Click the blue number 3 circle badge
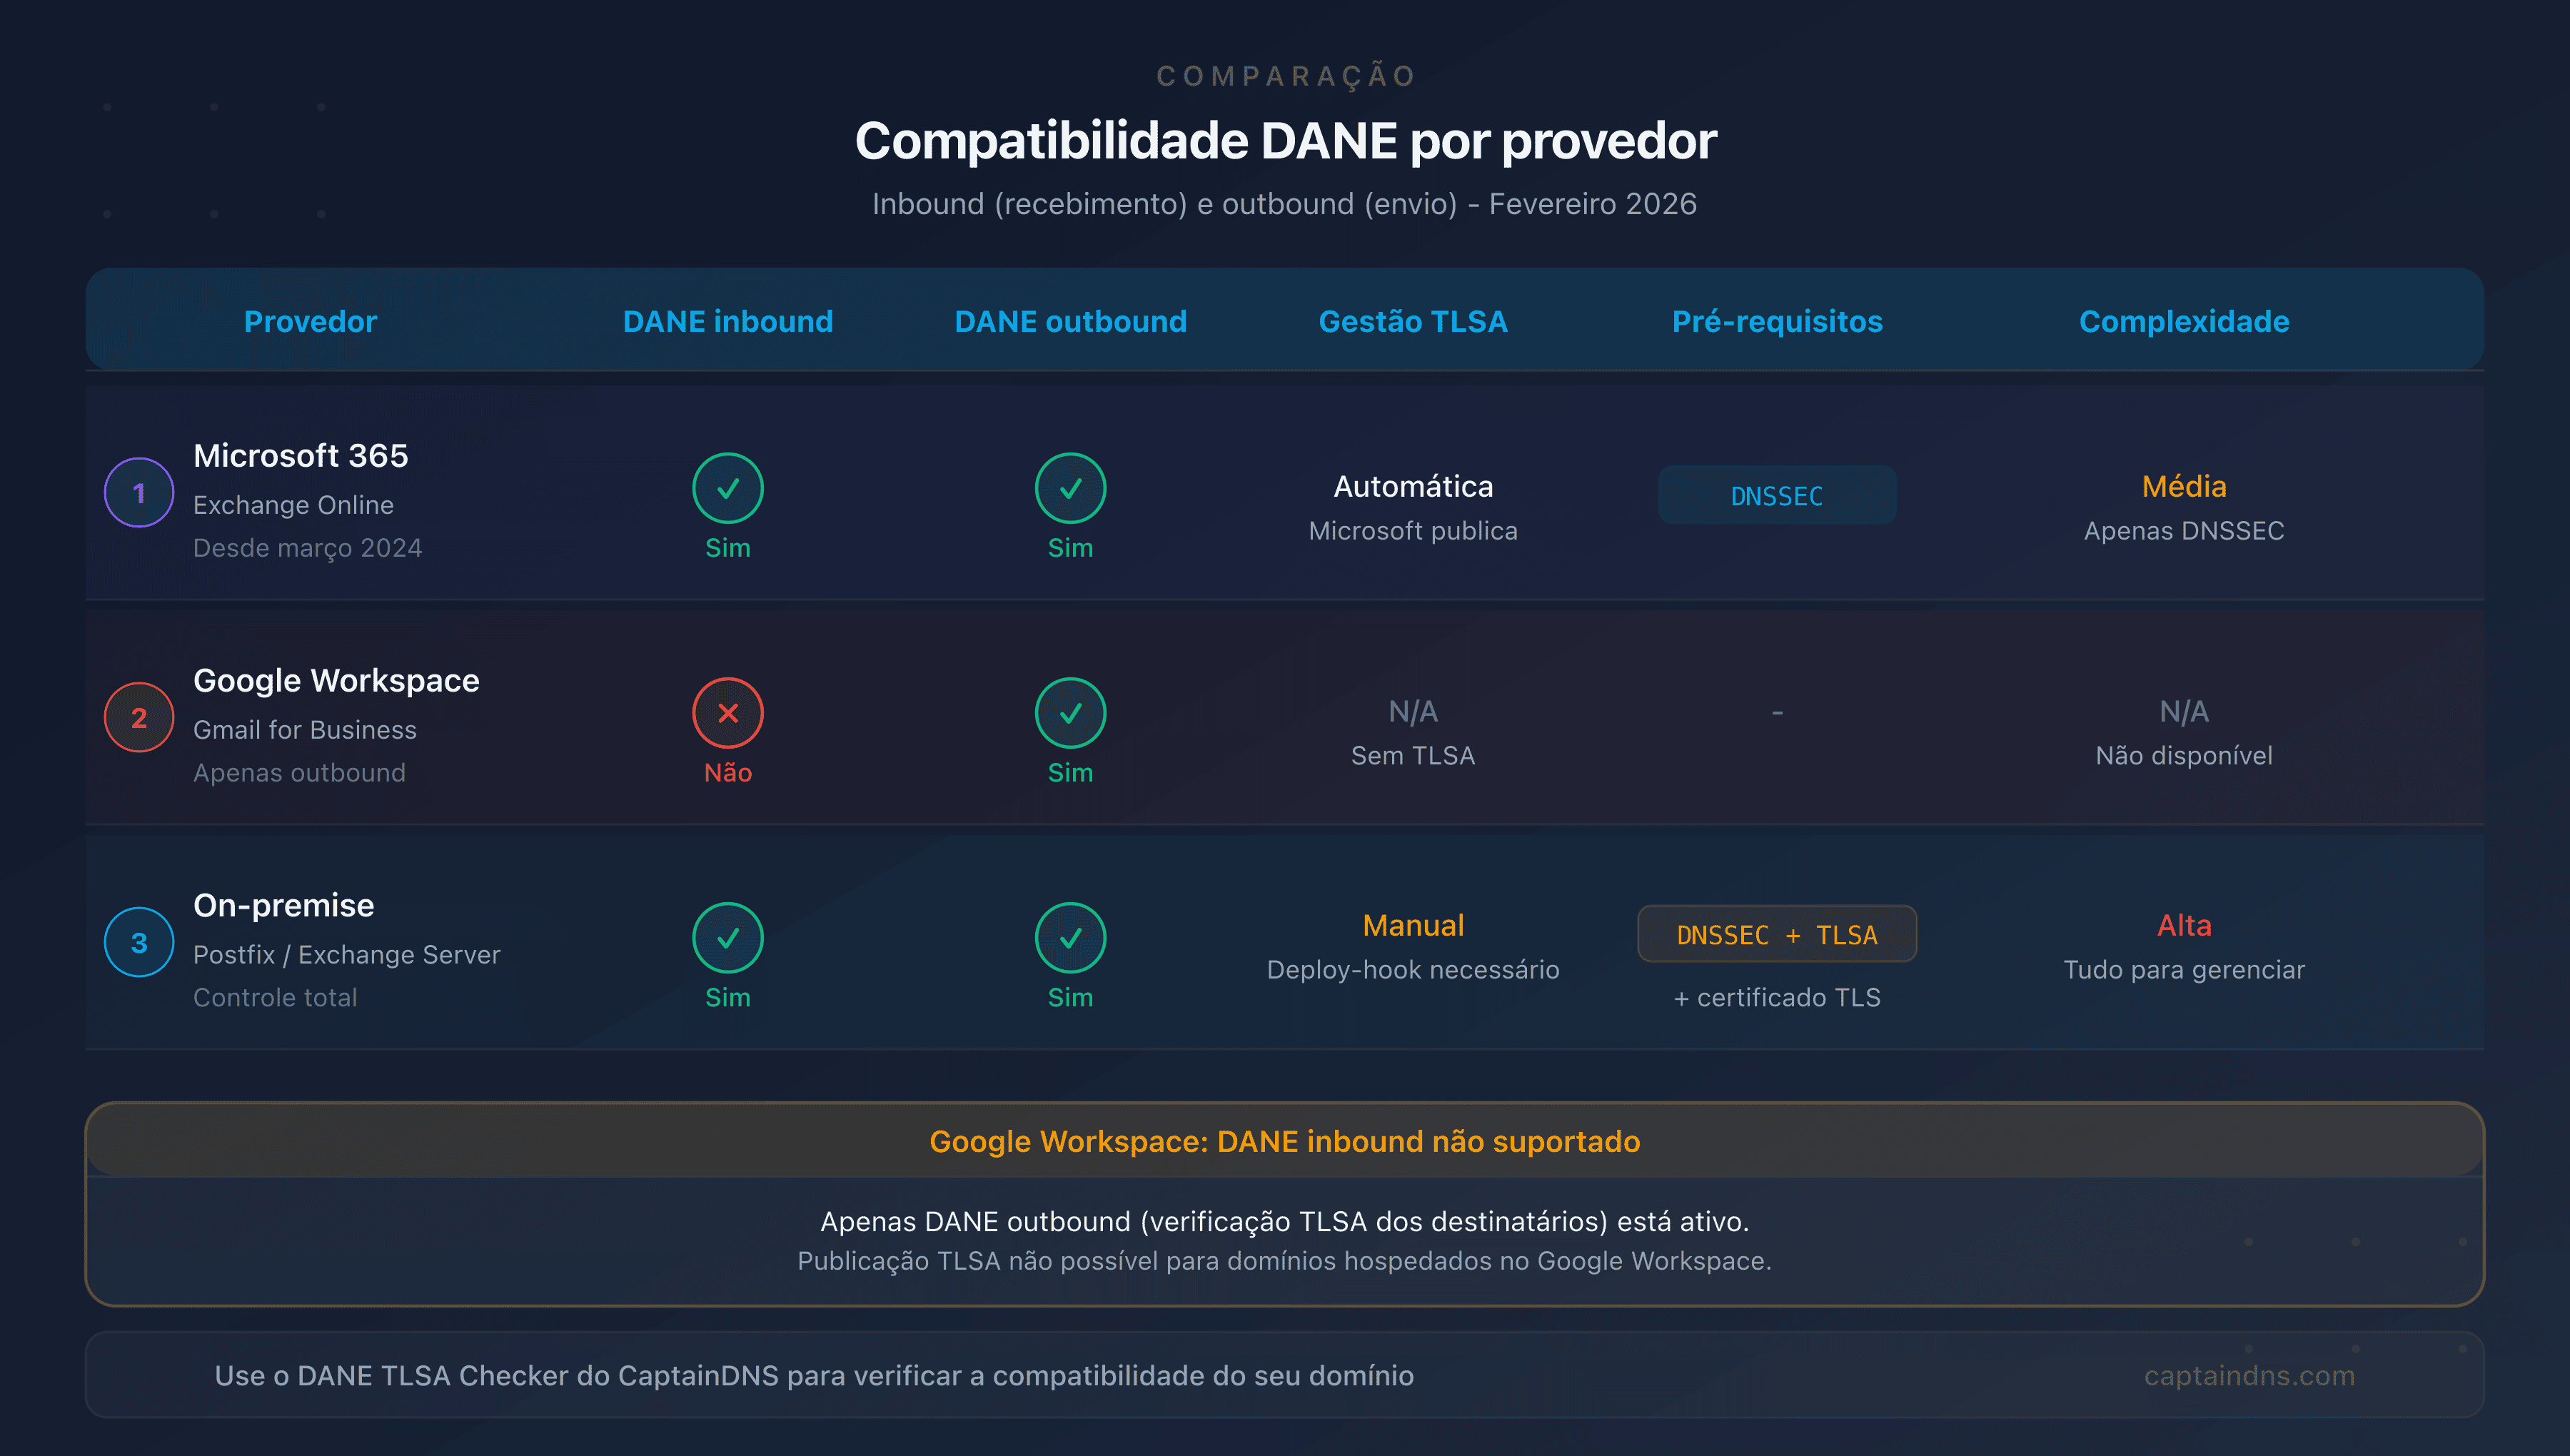The image size is (2570, 1456). pyautogui.click(x=139, y=942)
